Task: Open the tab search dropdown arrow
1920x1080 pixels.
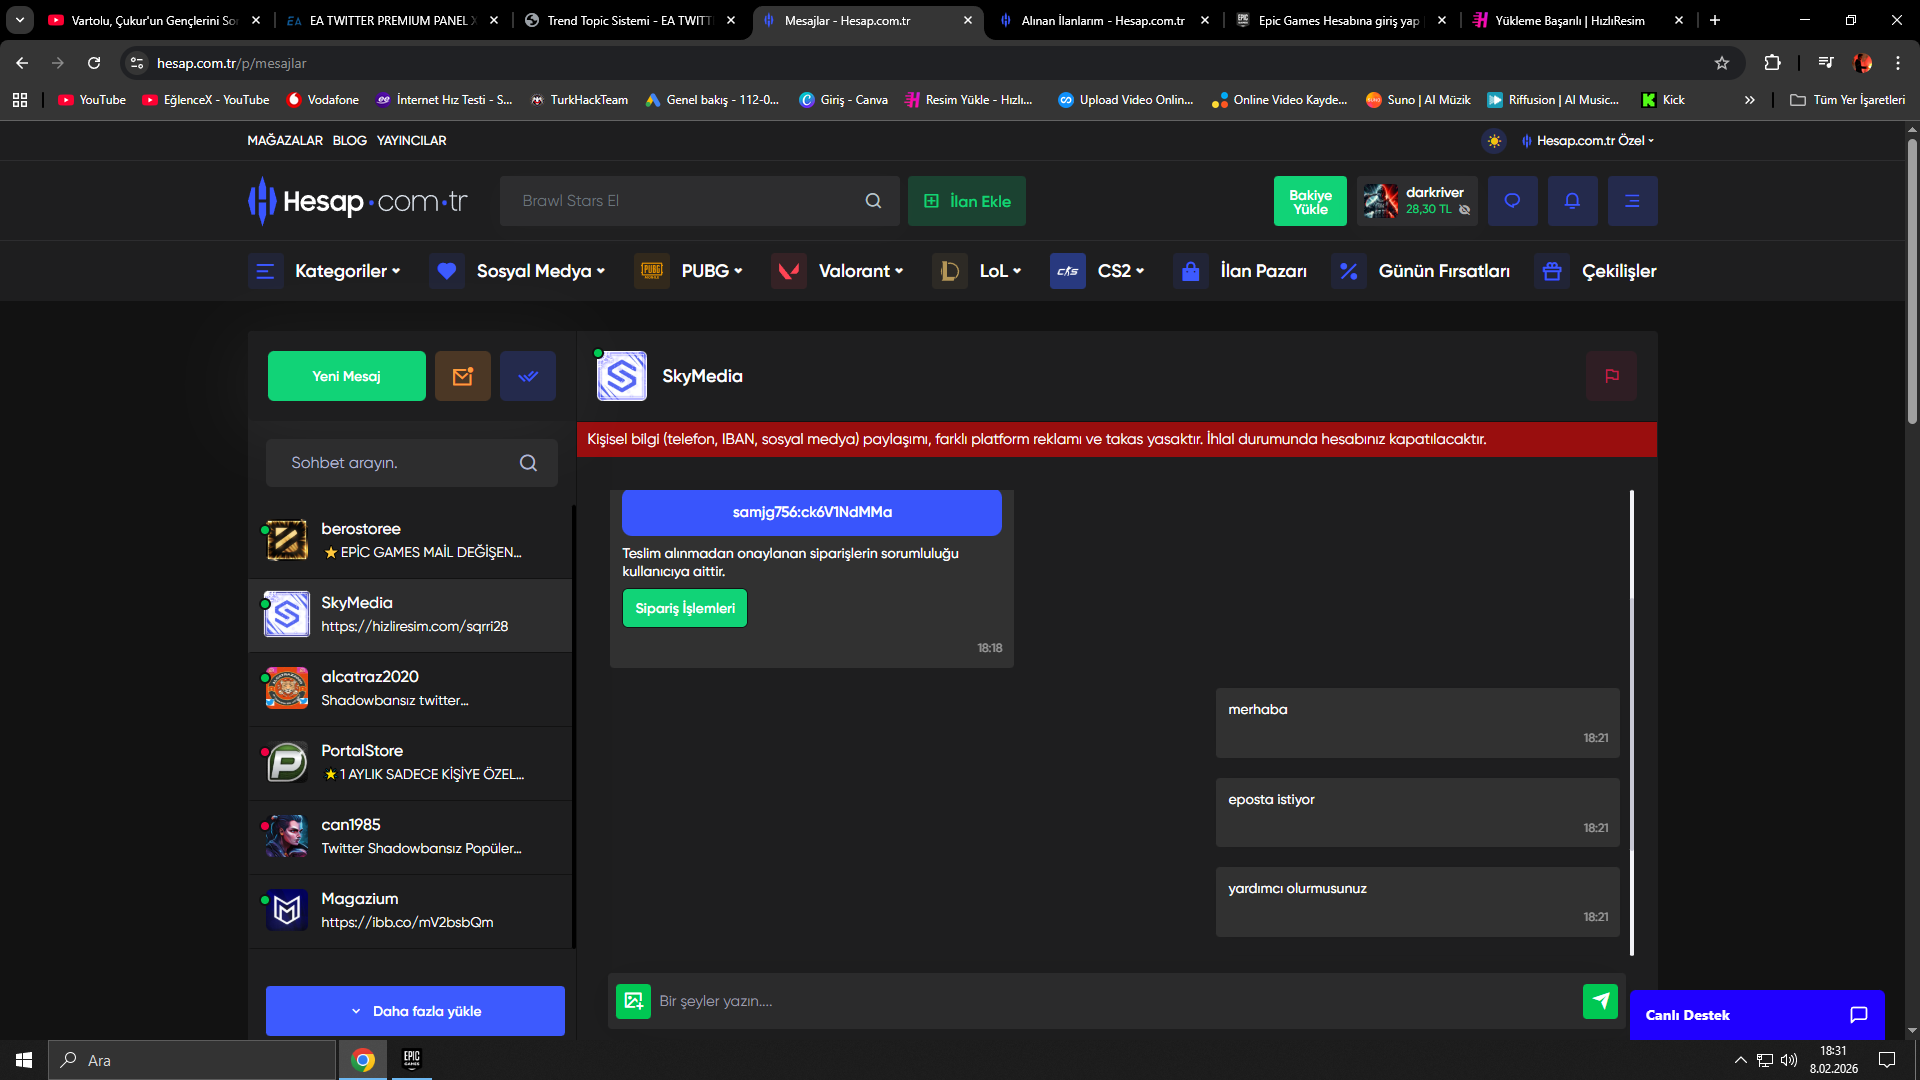Action: pyautogui.click(x=20, y=20)
